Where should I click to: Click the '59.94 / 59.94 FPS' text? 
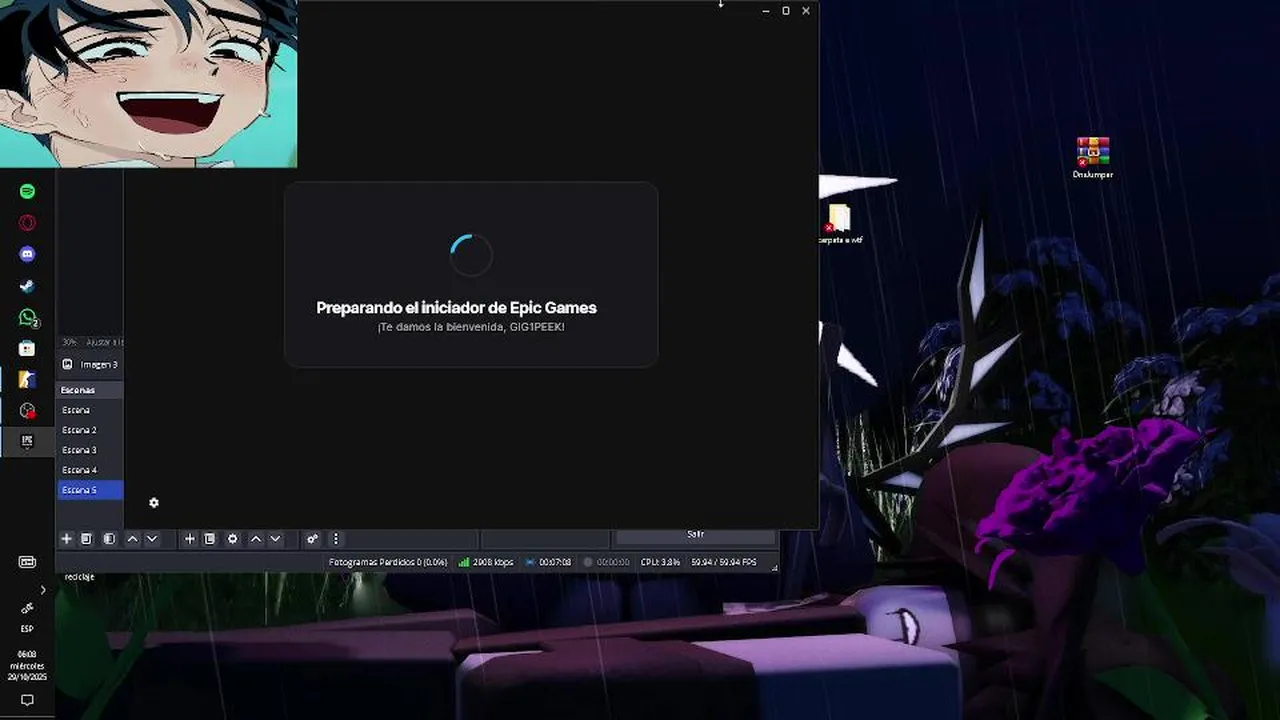pos(724,562)
